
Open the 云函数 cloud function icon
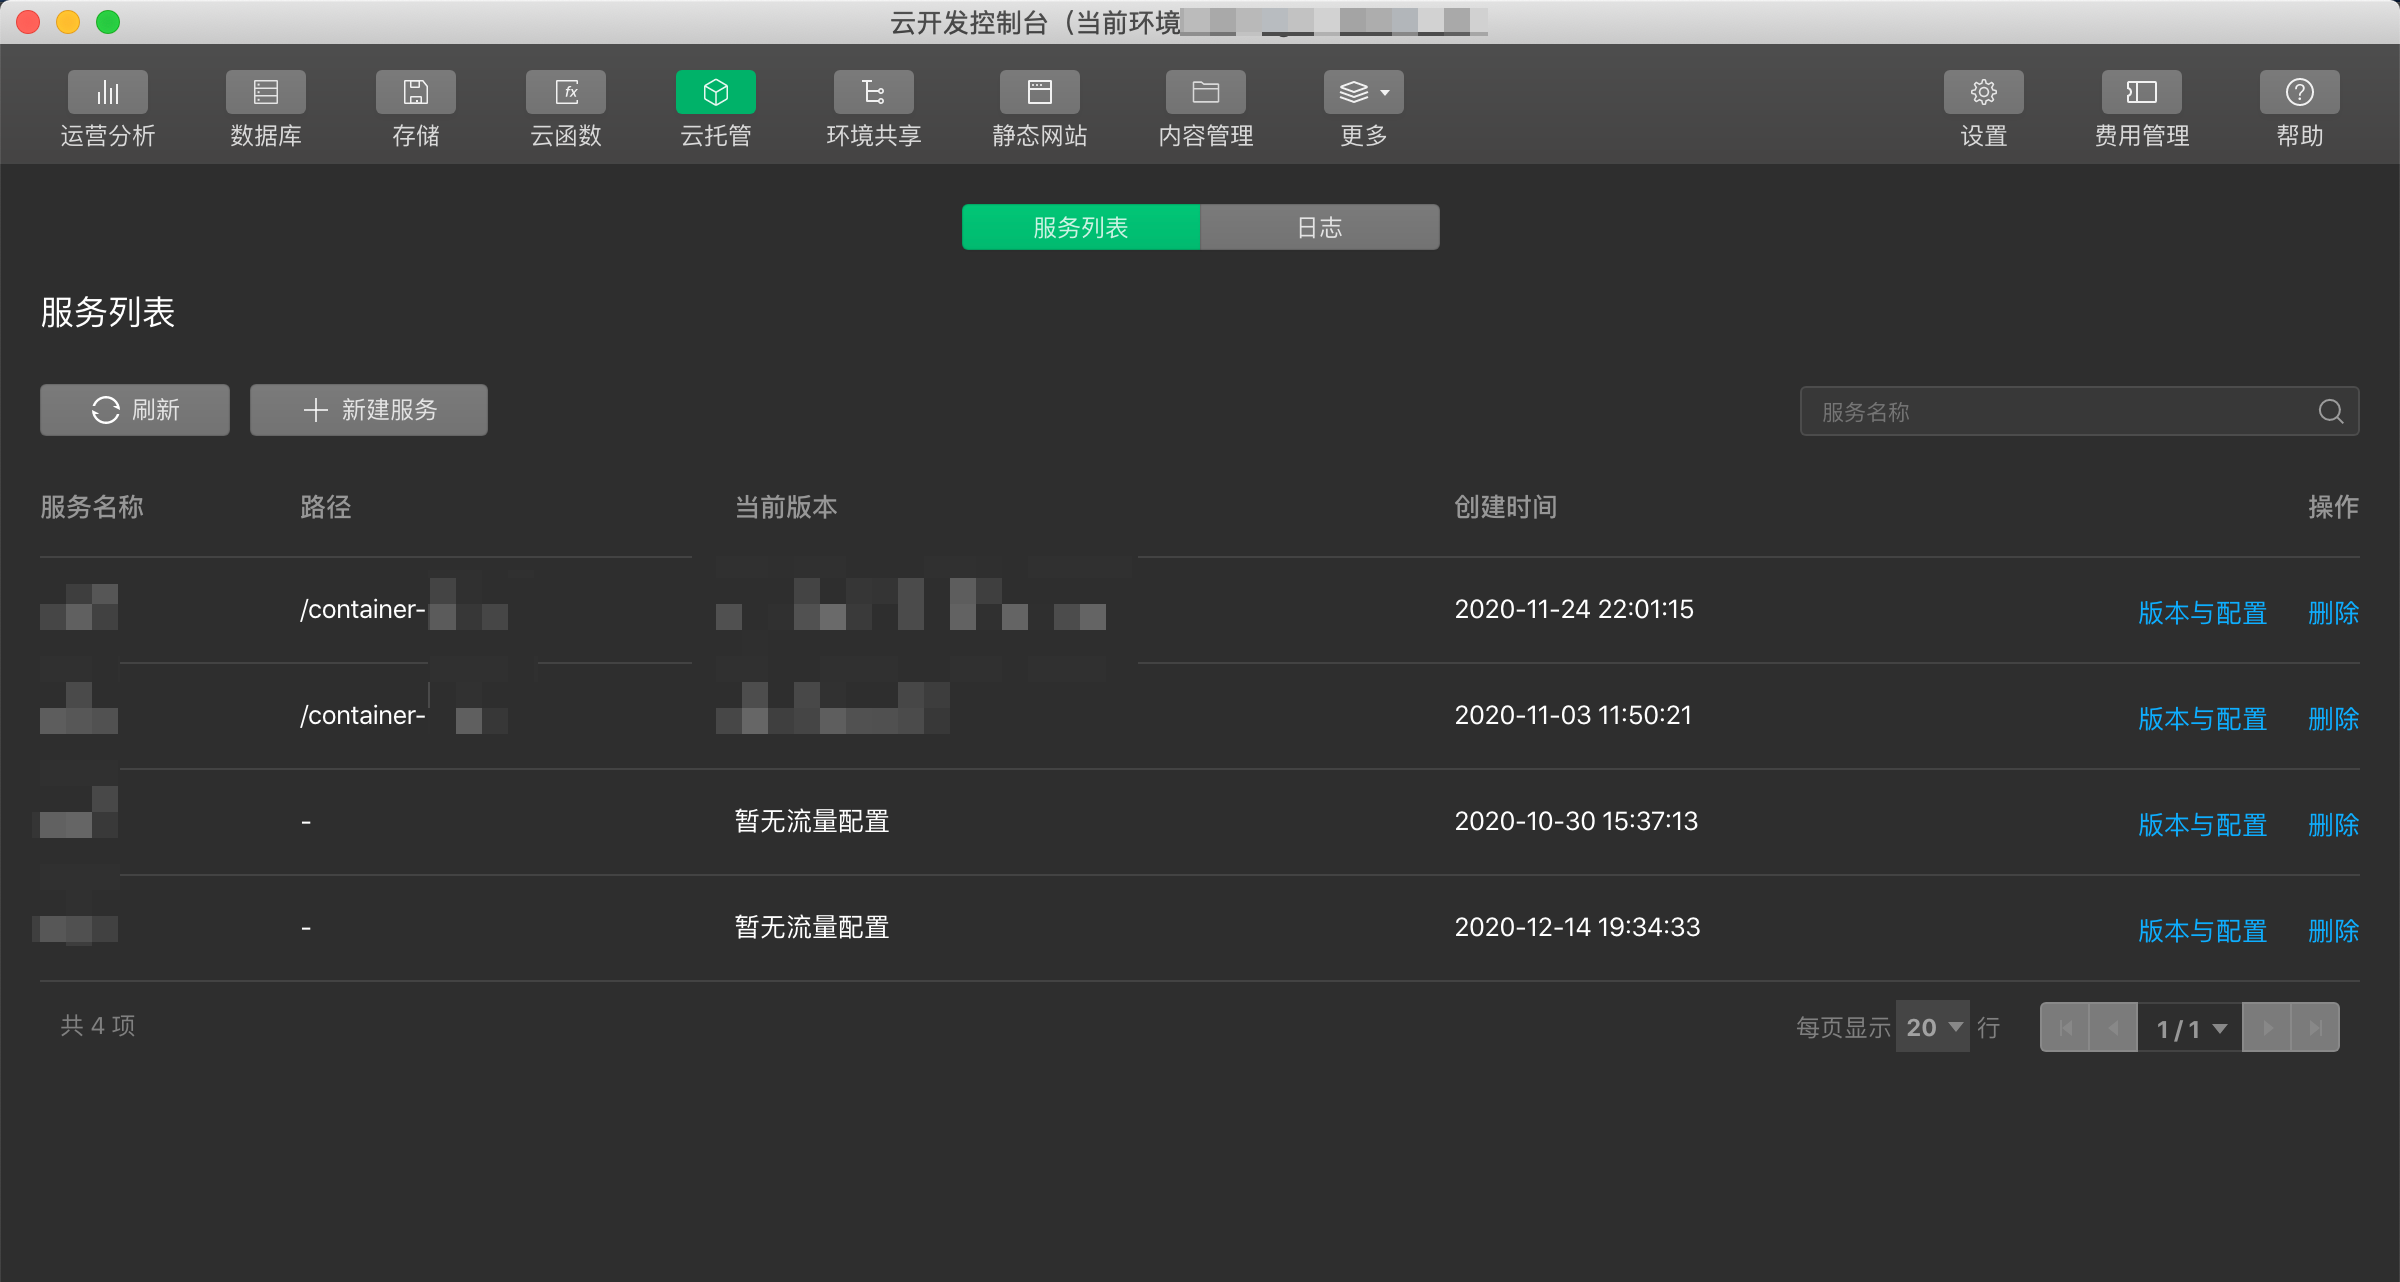click(x=565, y=93)
